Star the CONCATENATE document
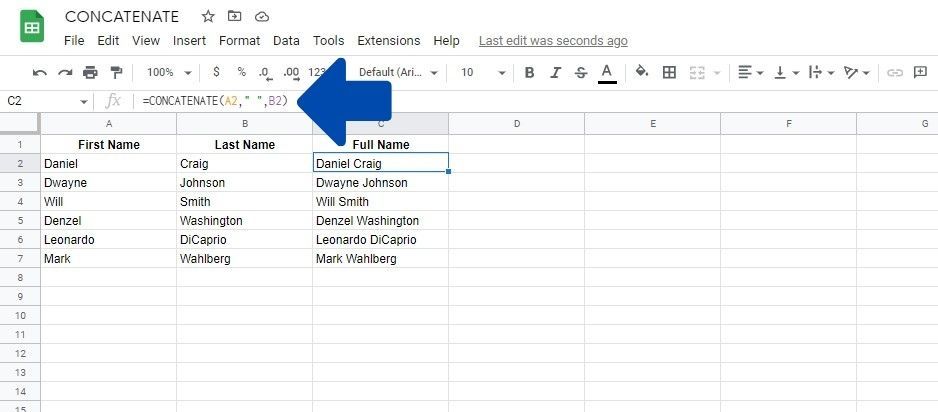The image size is (938, 412). (208, 16)
